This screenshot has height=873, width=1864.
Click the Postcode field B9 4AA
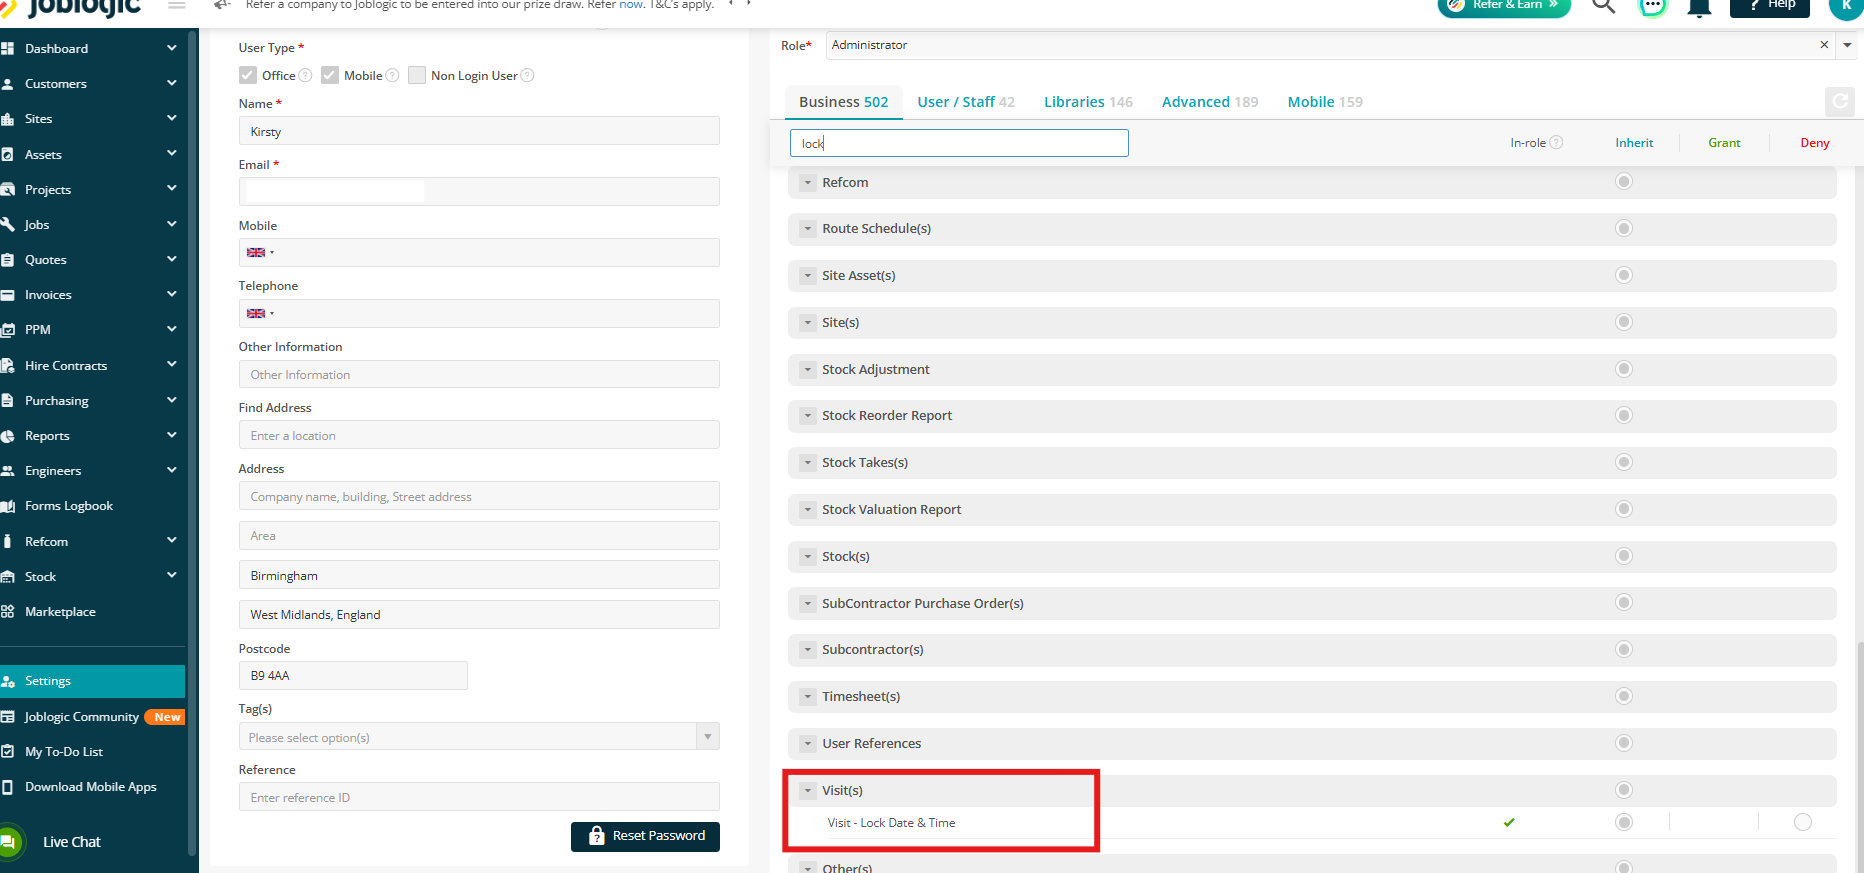353,676
